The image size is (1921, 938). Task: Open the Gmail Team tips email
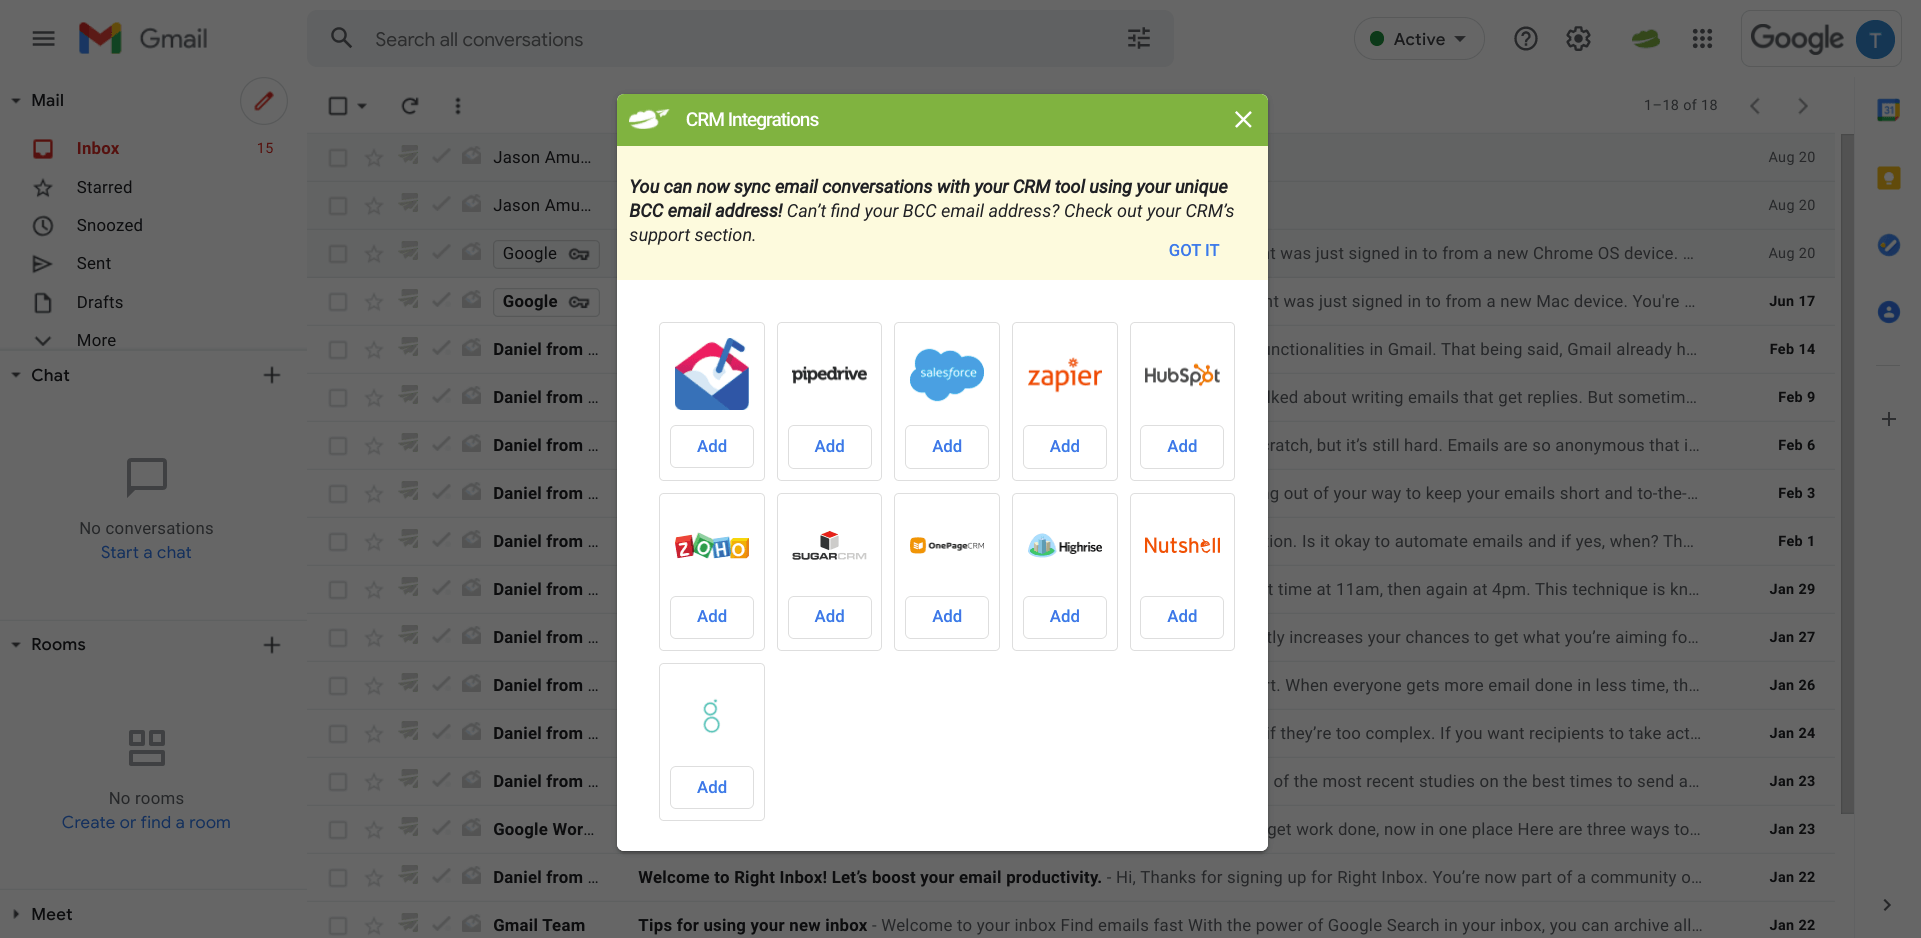click(x=1070, y=925)
